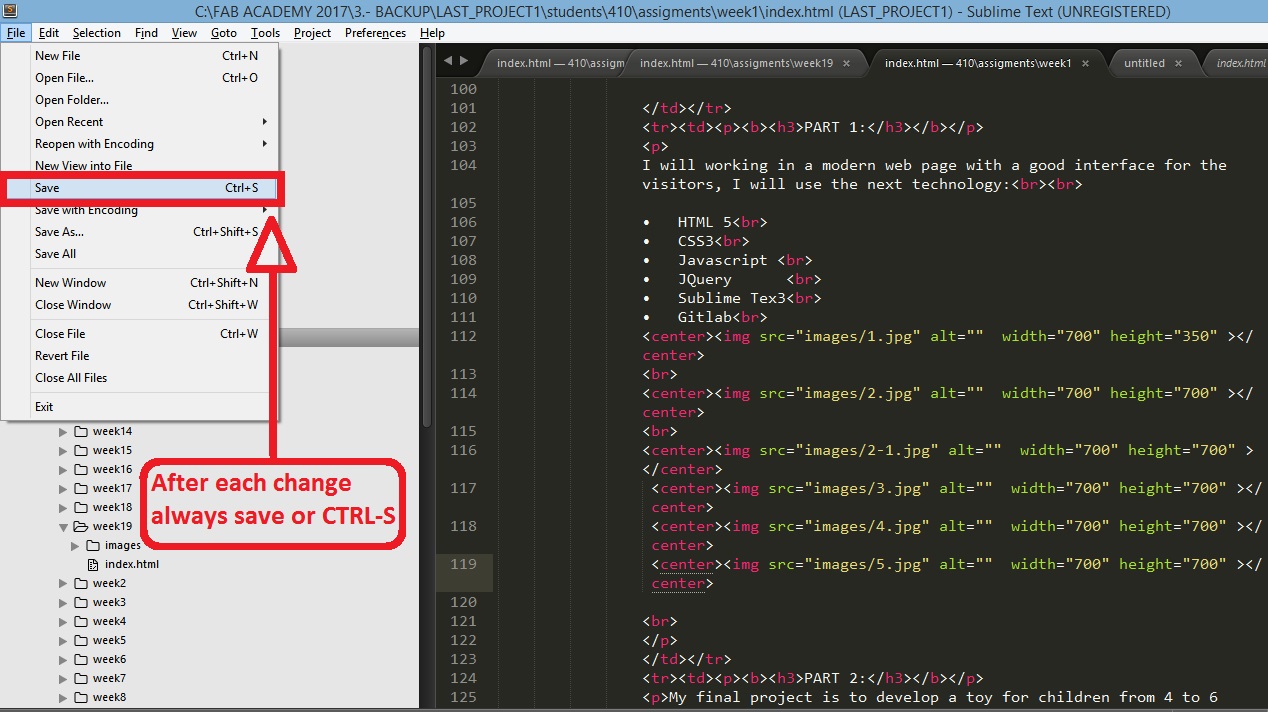Expand the Open Recent submenu
The height and width of the screenshot is (712, 1268).
pyautogui.click(x=140, y=122)
